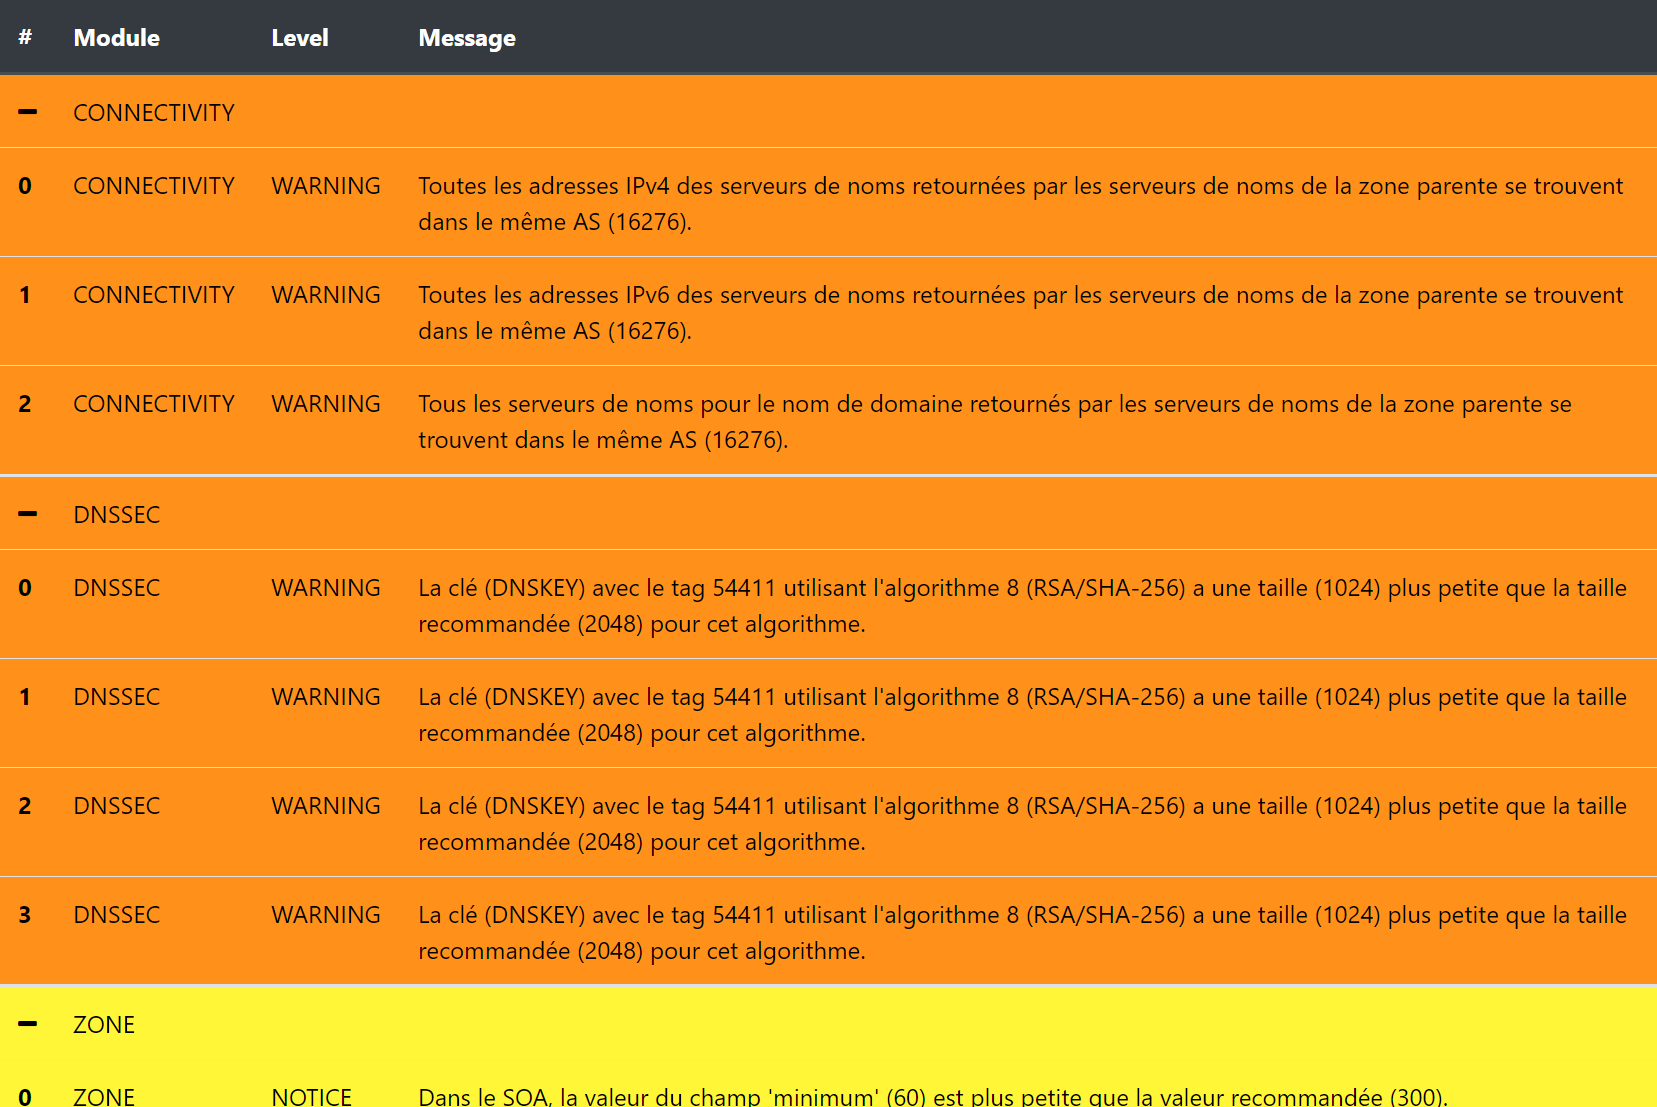Image resolution: width=1657 pixels, height=1107 pixels.
Task: Click WARNING level in DNSSEC row 0
Action: (x=326, y=588)
